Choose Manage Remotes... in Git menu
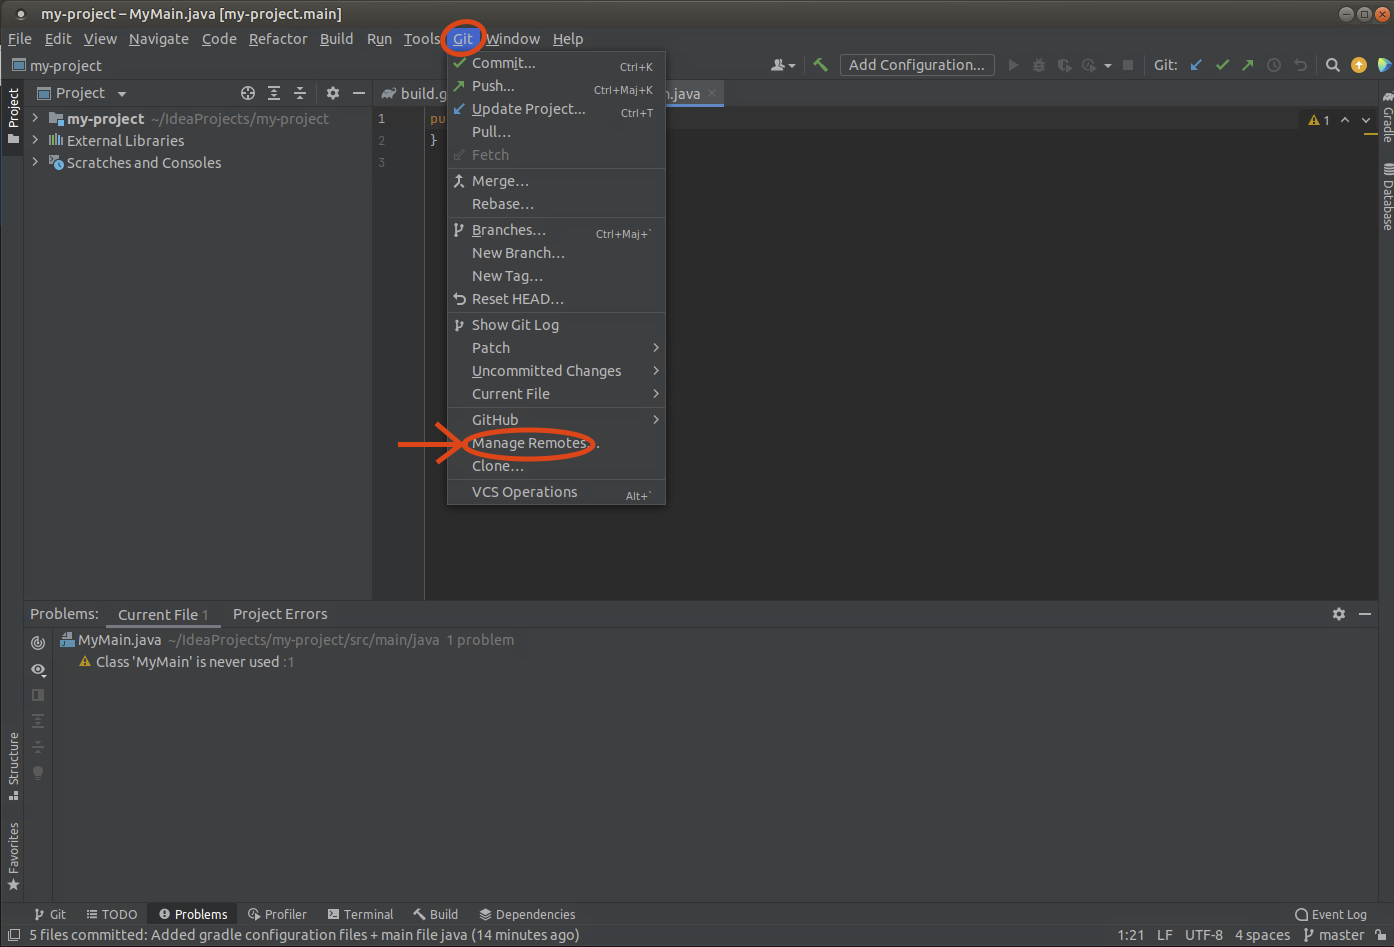The width and height of the screenshot is (1394, 947). point(556,443)
